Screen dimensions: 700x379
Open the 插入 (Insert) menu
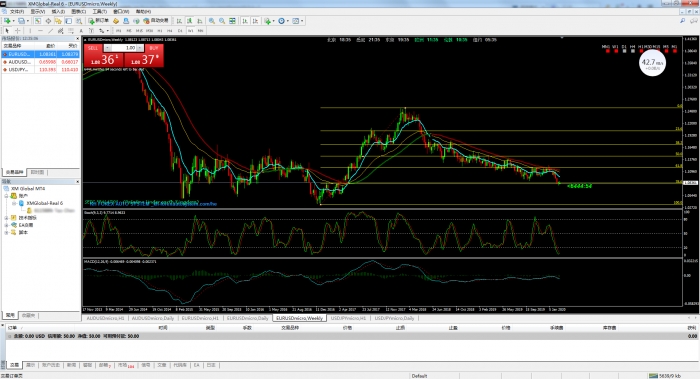pyautogui.click(x=58, y=11)
